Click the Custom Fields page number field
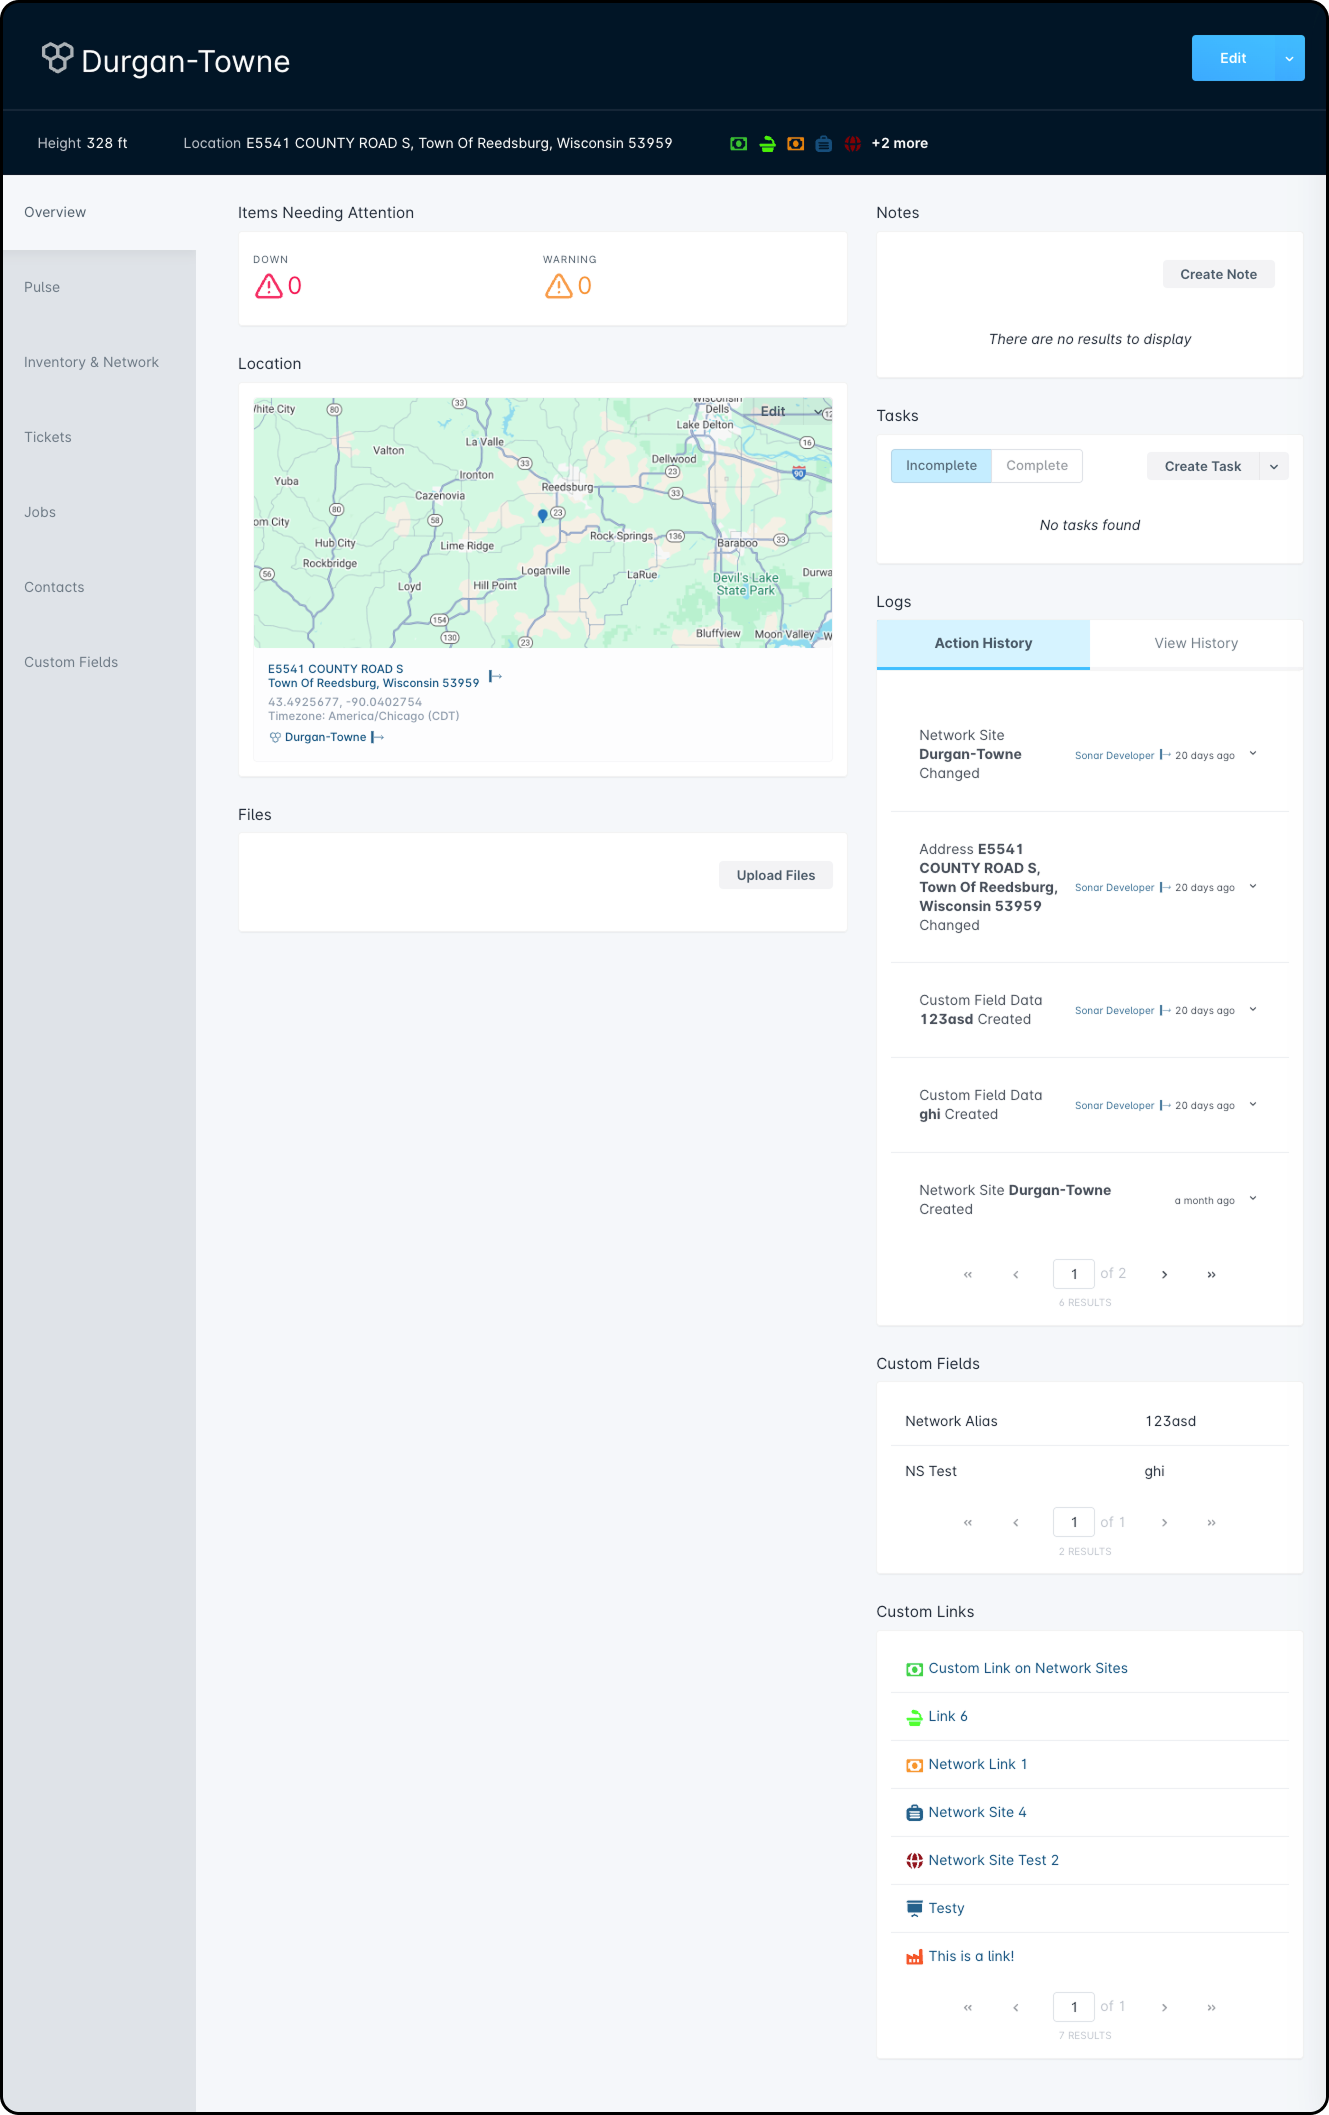1329x2115 pixels. [x=1074, y=1522]
